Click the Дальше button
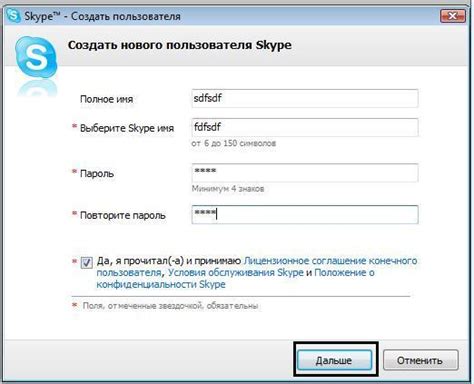474x384 pixels. pos(334,360)
